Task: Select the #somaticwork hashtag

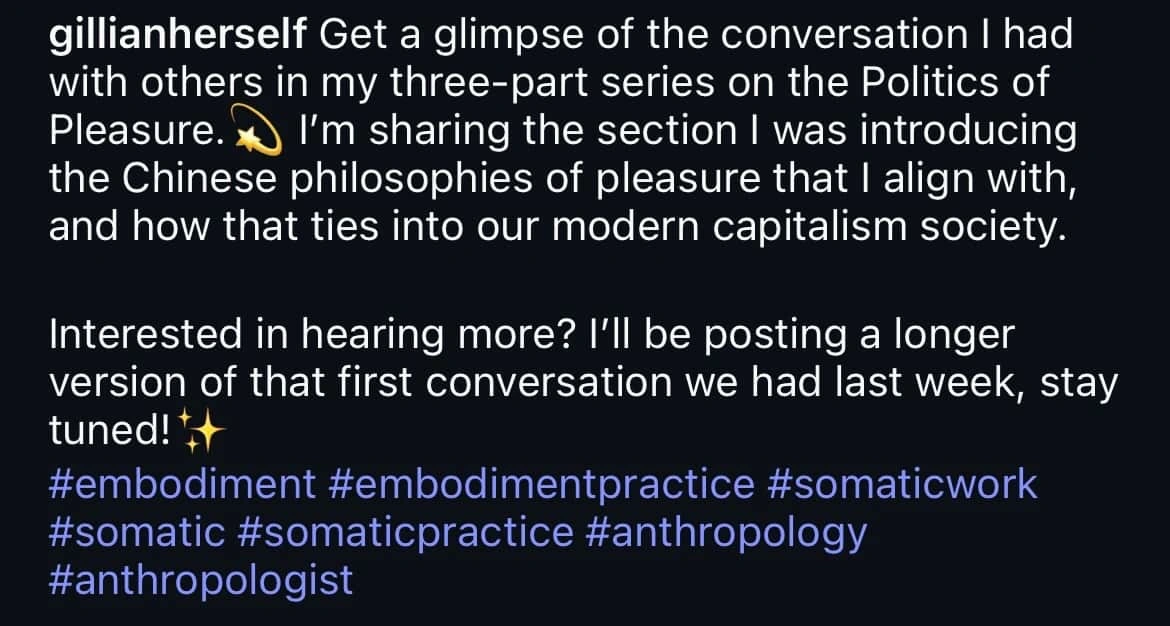Action: coord(901,484)
